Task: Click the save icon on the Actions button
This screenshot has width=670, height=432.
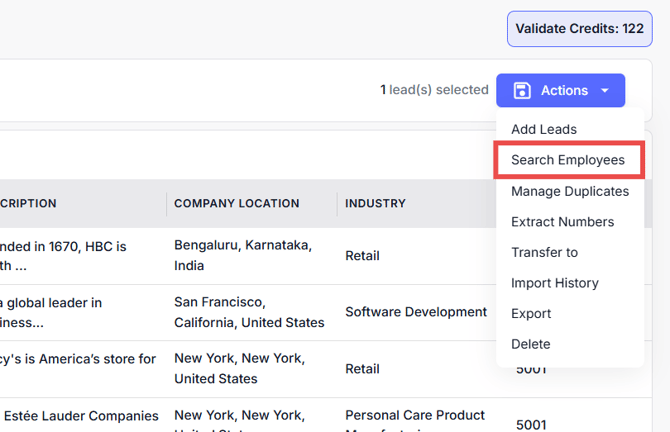Action: coord(521,91)
